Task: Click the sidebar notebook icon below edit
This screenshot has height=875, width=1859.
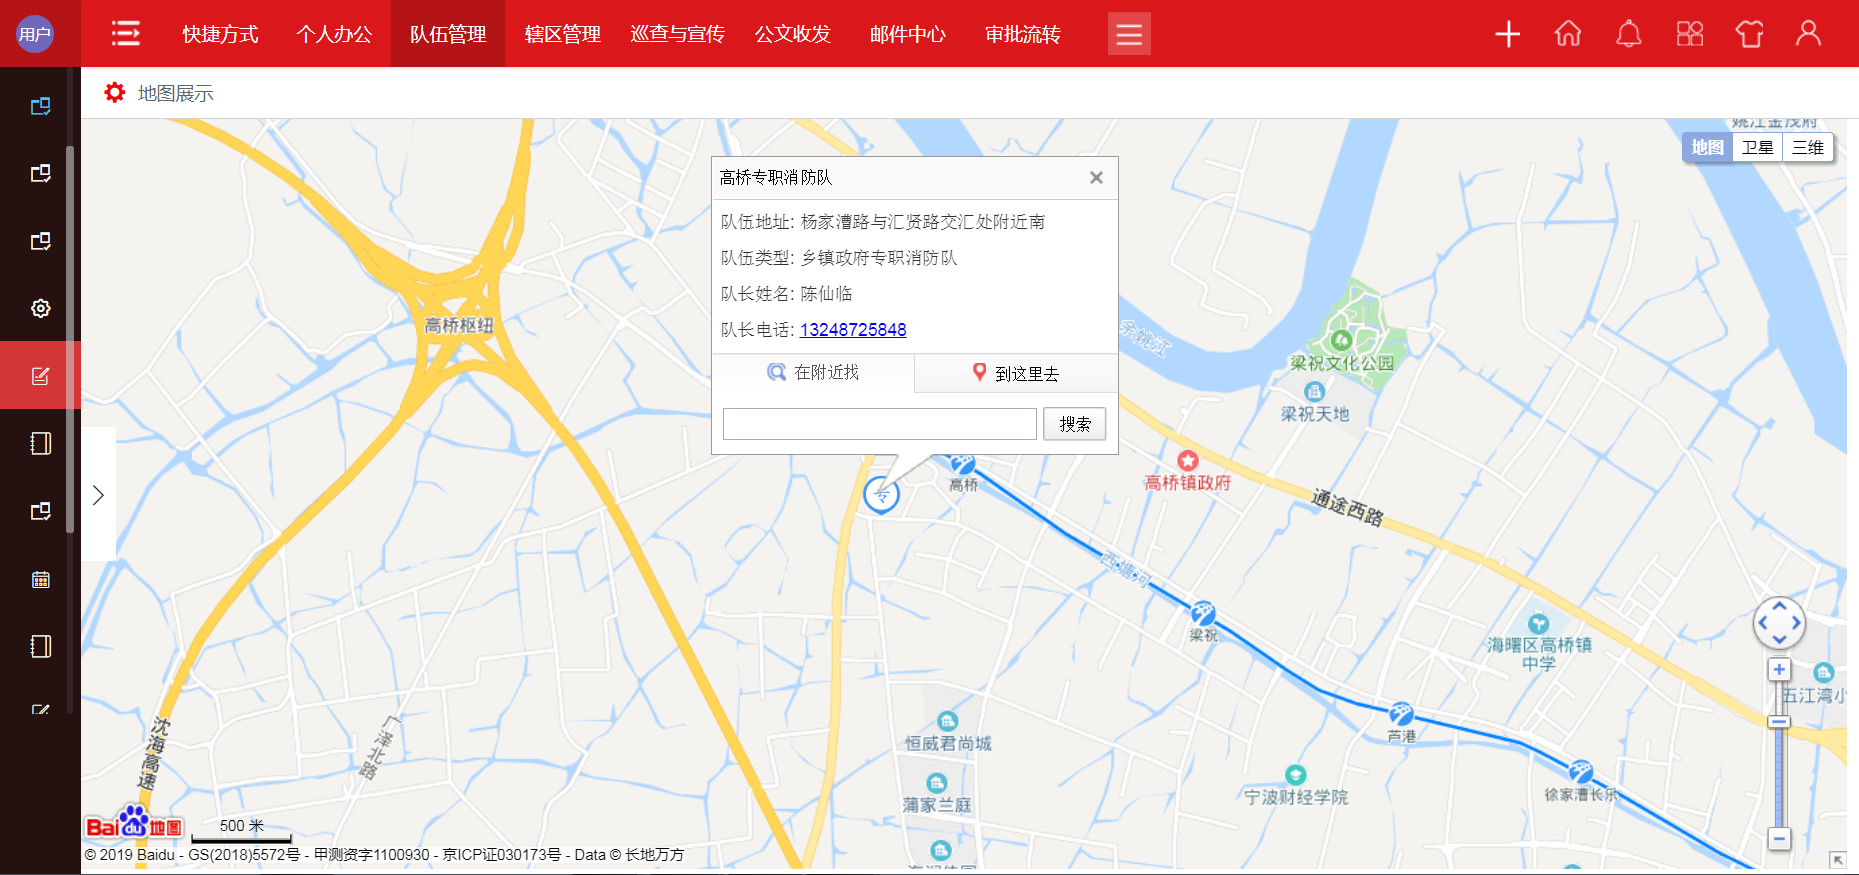Action: coord(40,443)
